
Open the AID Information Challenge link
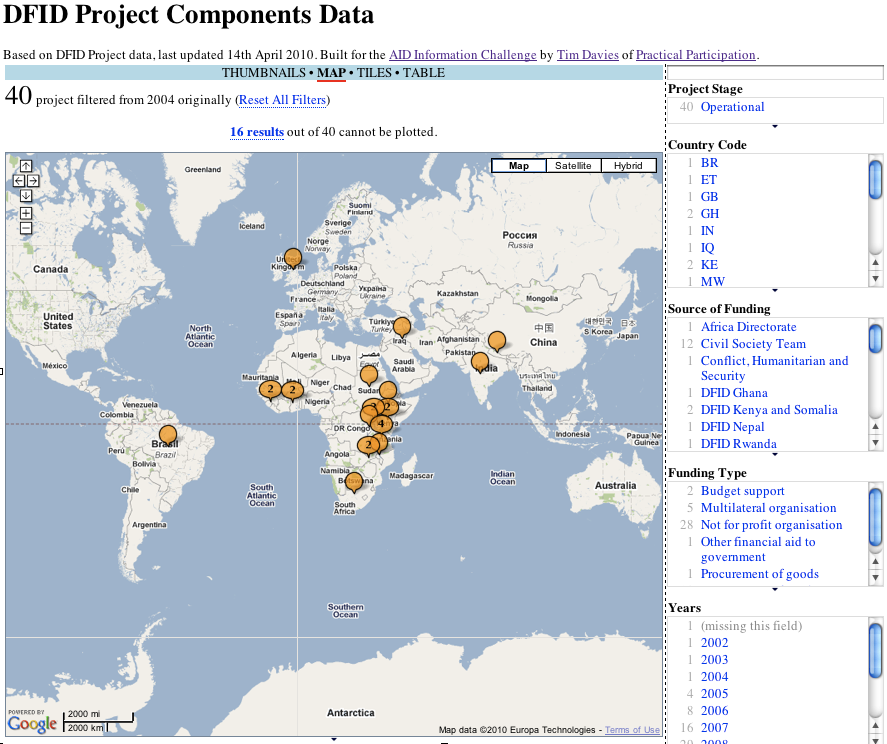coord(462,55)
